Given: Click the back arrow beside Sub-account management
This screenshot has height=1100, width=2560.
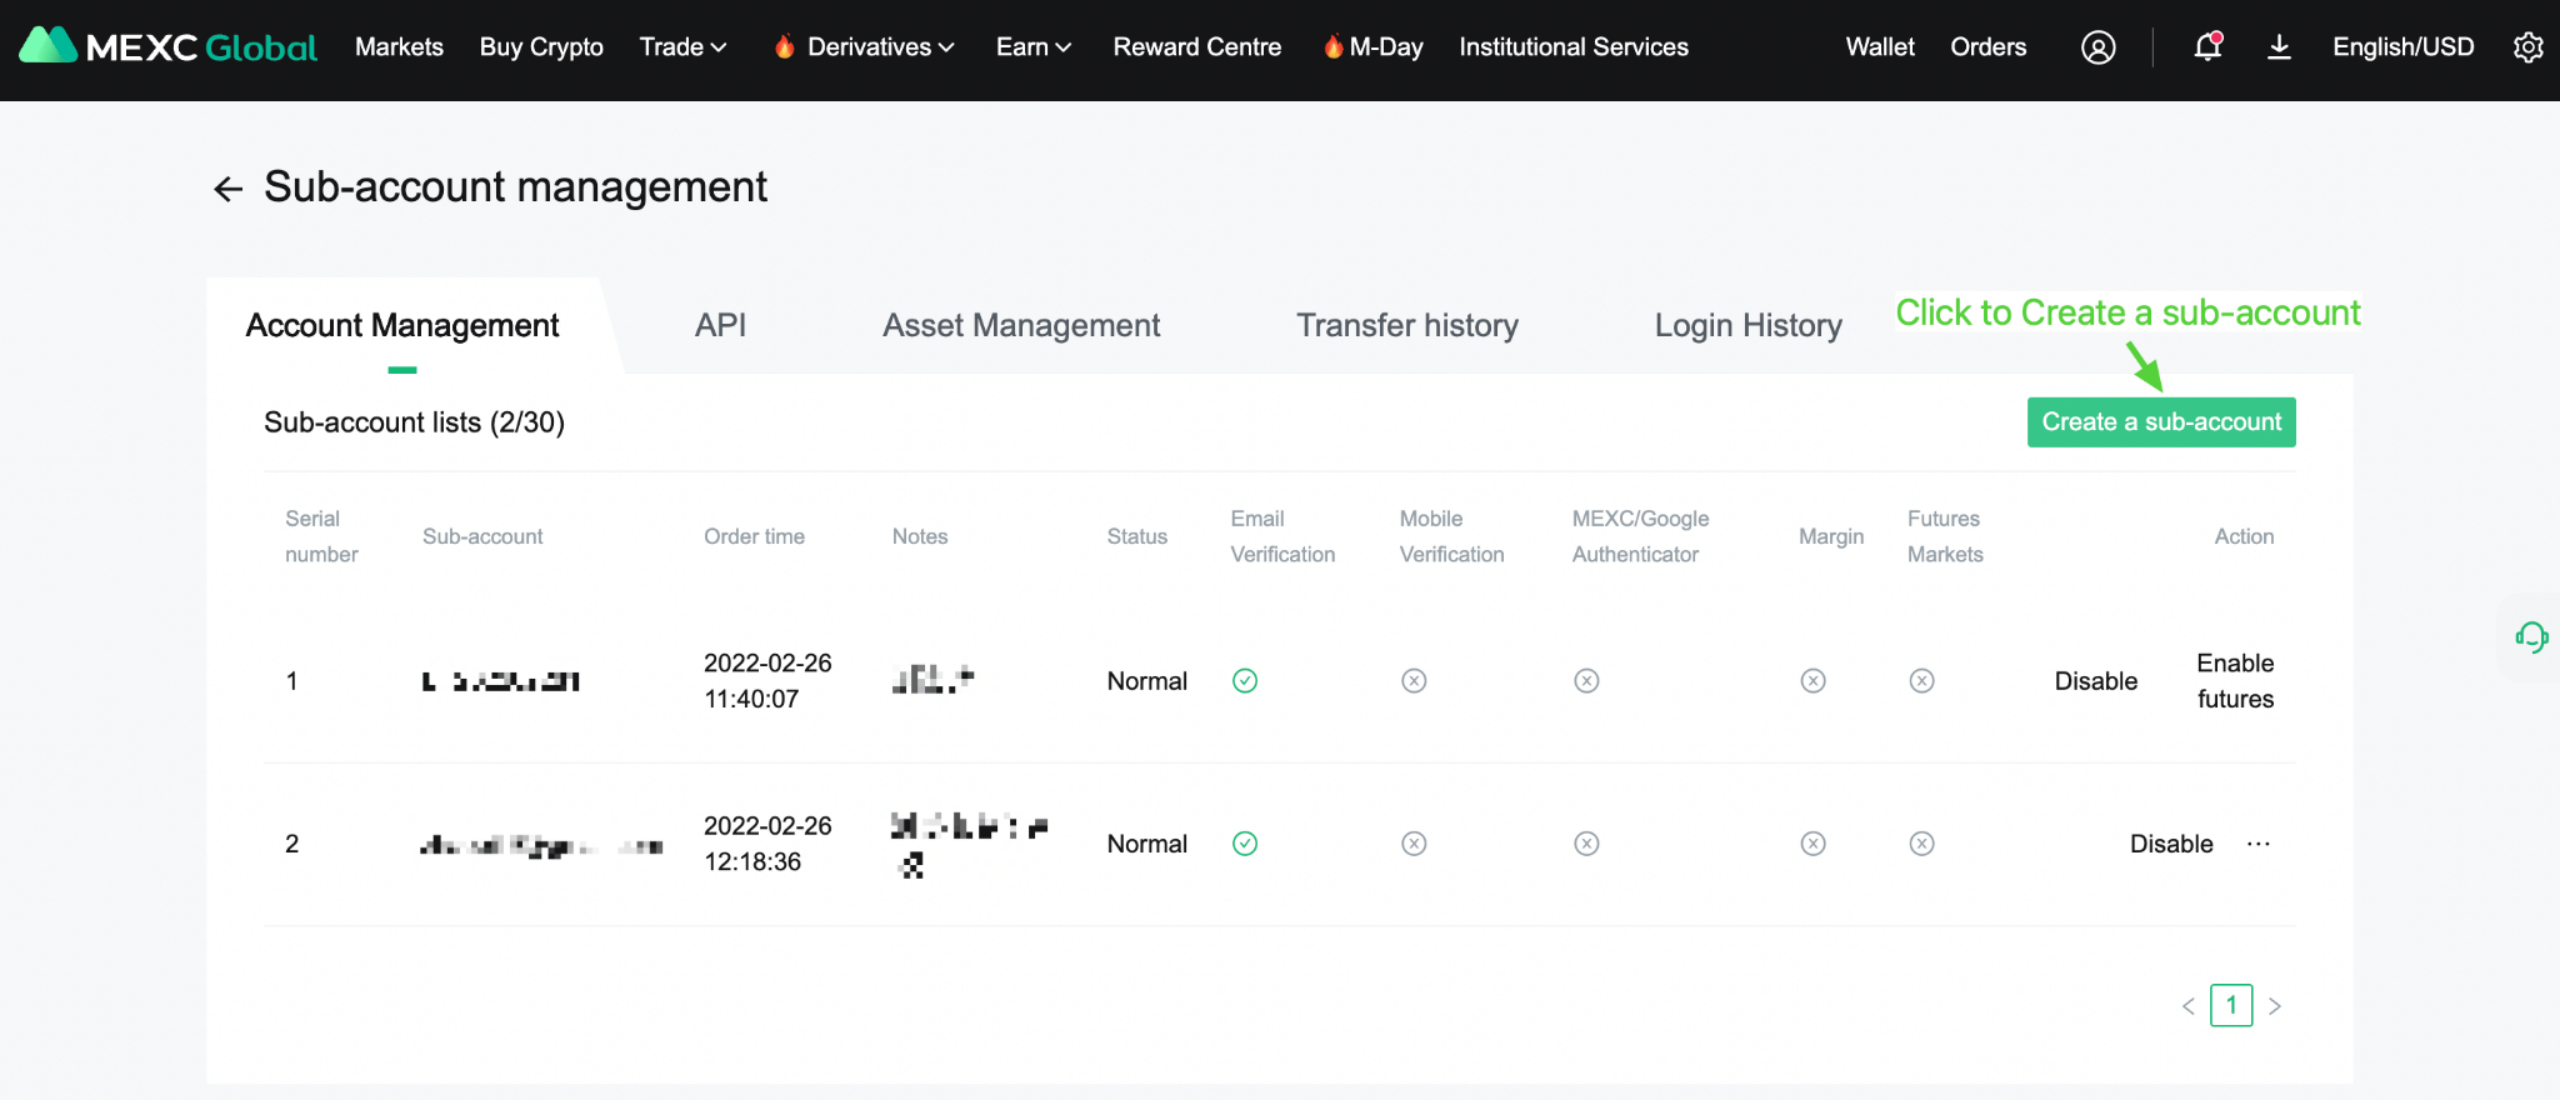Looking at the screenshot, I should click(228, 188).
